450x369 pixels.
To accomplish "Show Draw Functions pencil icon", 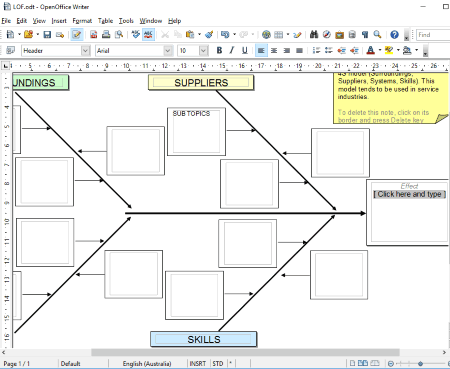I will pos(298,34).
